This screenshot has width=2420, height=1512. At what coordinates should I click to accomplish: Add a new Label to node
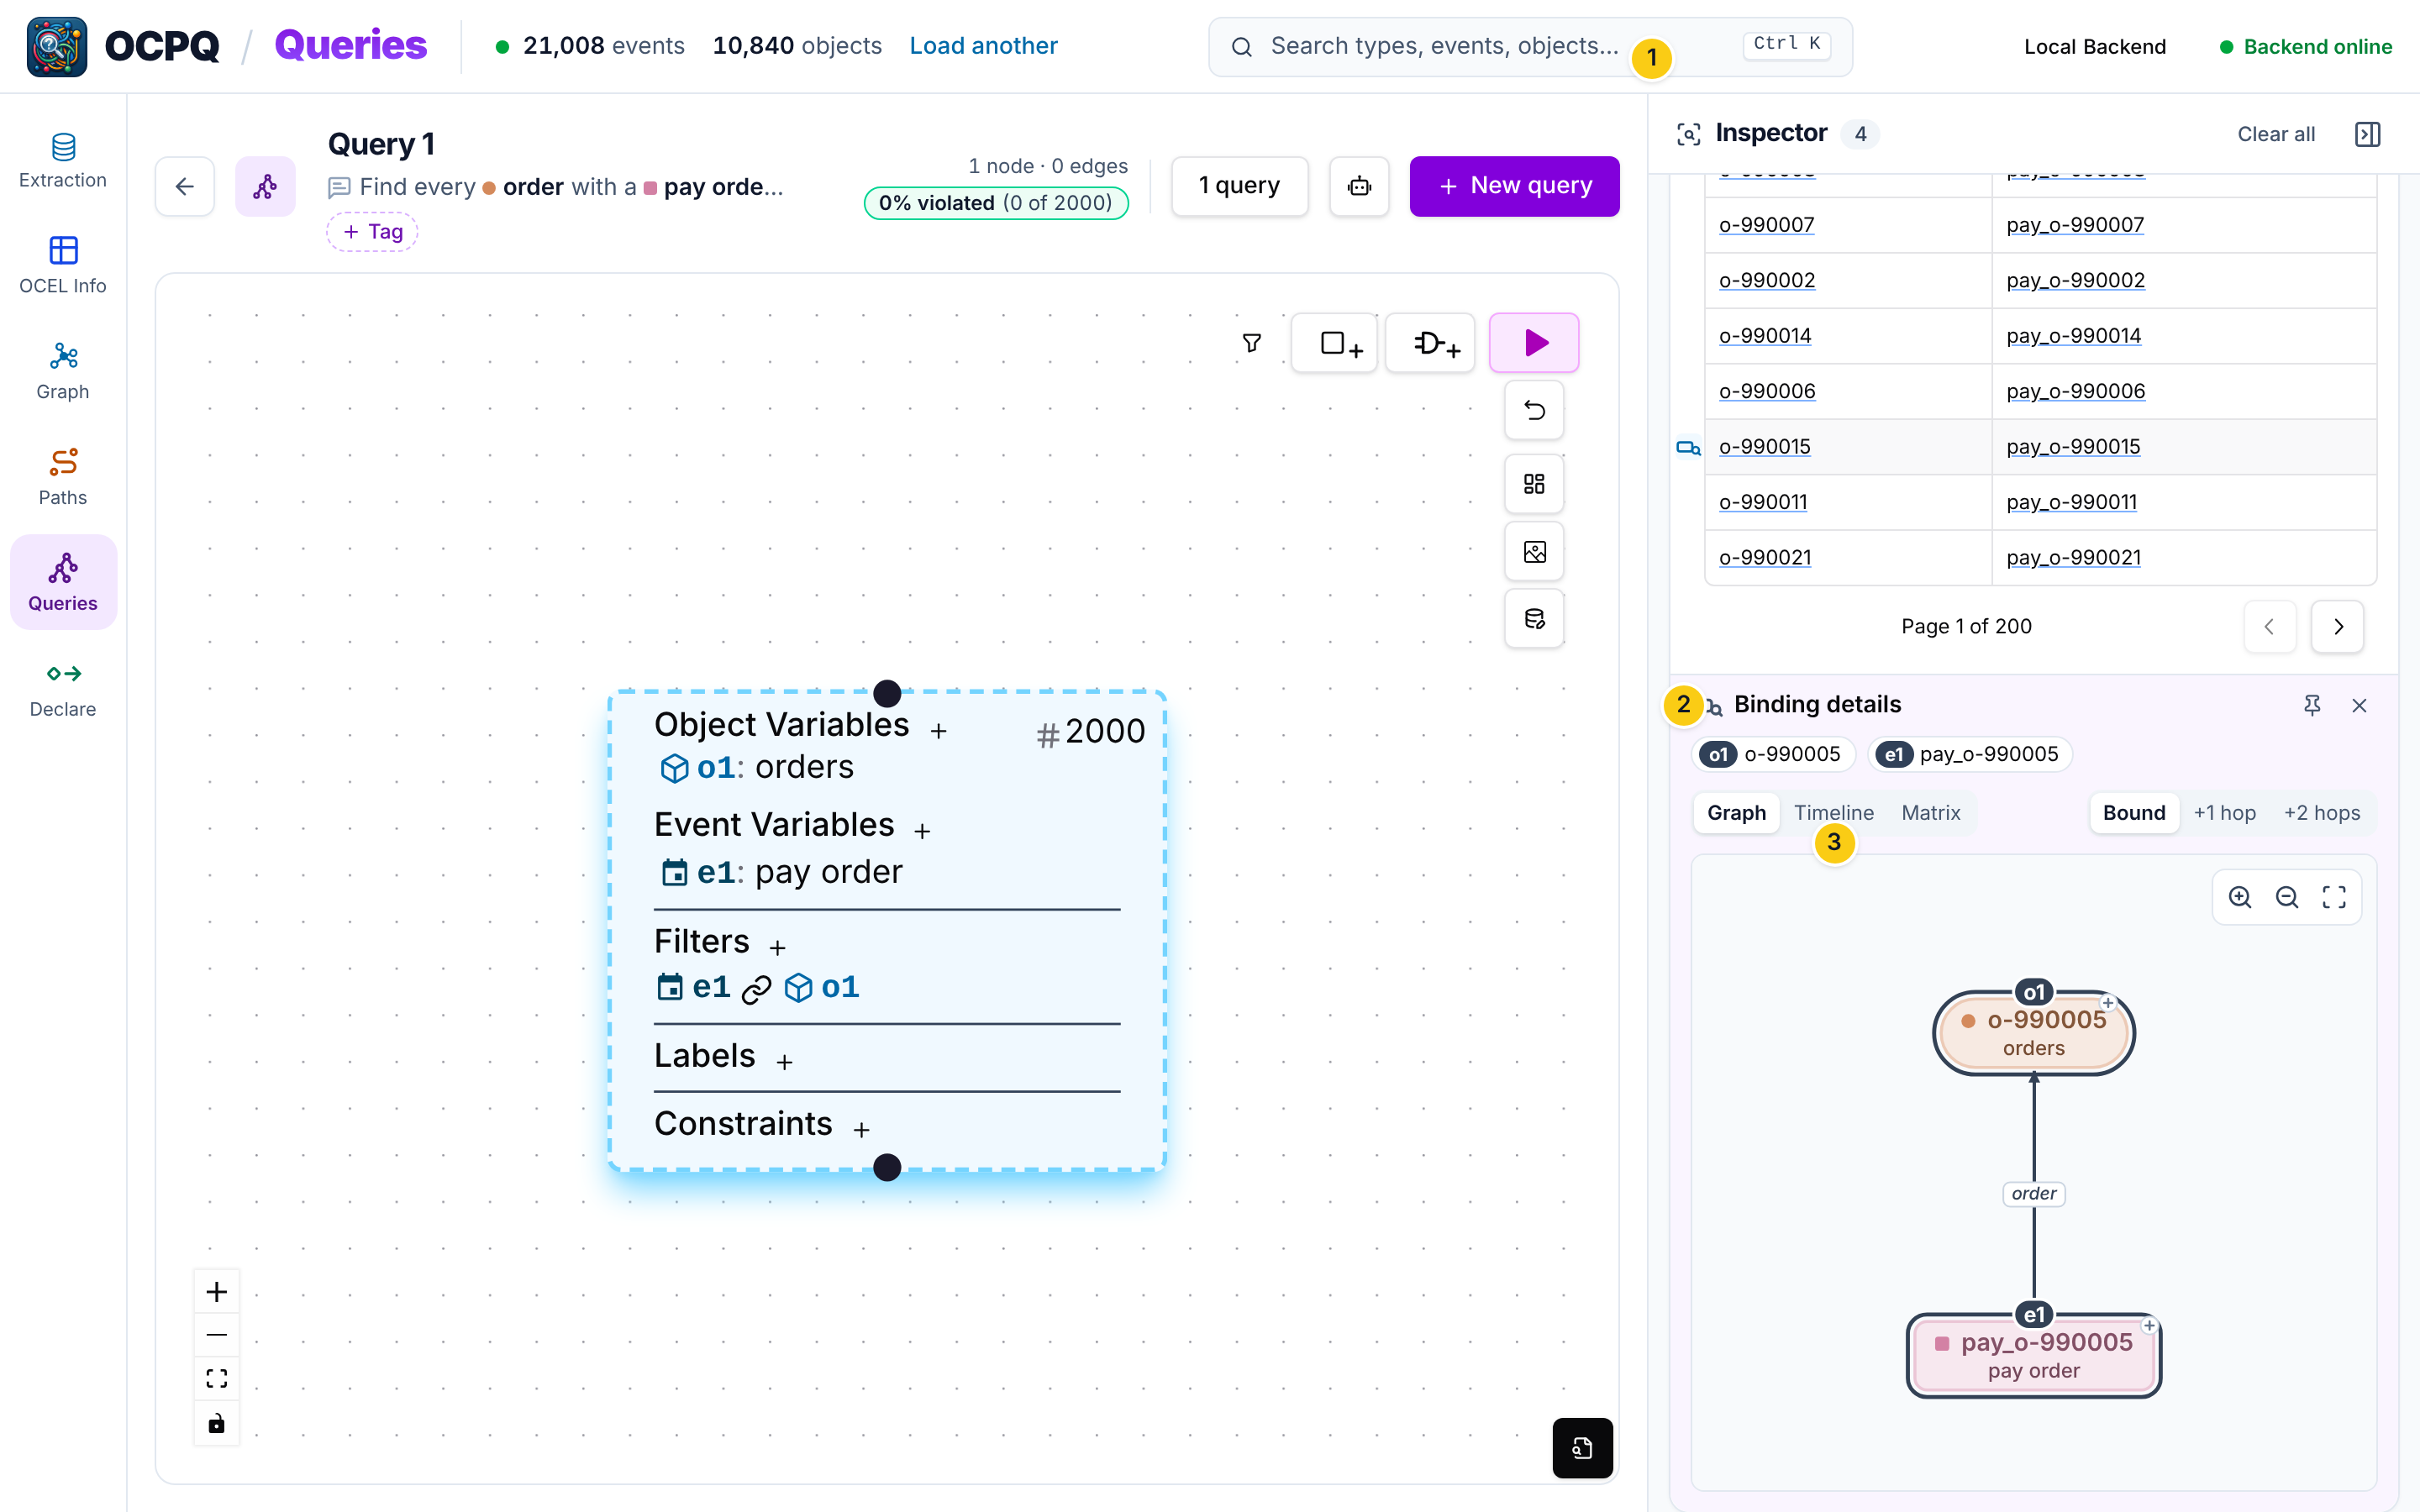click(784, 1062)
